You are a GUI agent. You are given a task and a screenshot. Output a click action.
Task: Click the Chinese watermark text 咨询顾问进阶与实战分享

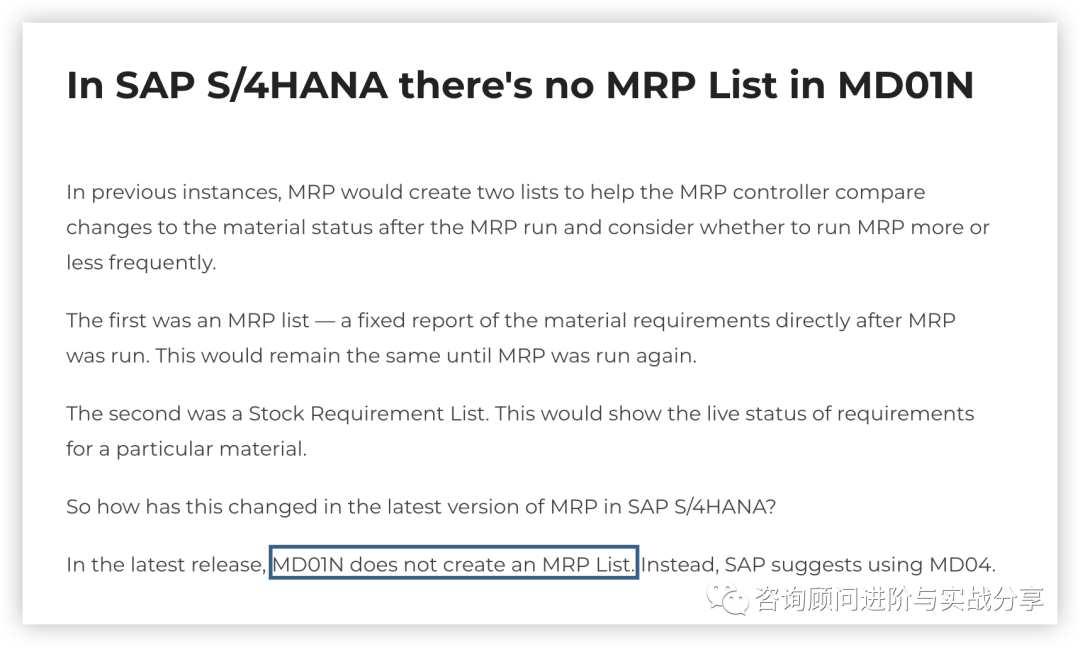pyautogui.click(x=900, y=599)
